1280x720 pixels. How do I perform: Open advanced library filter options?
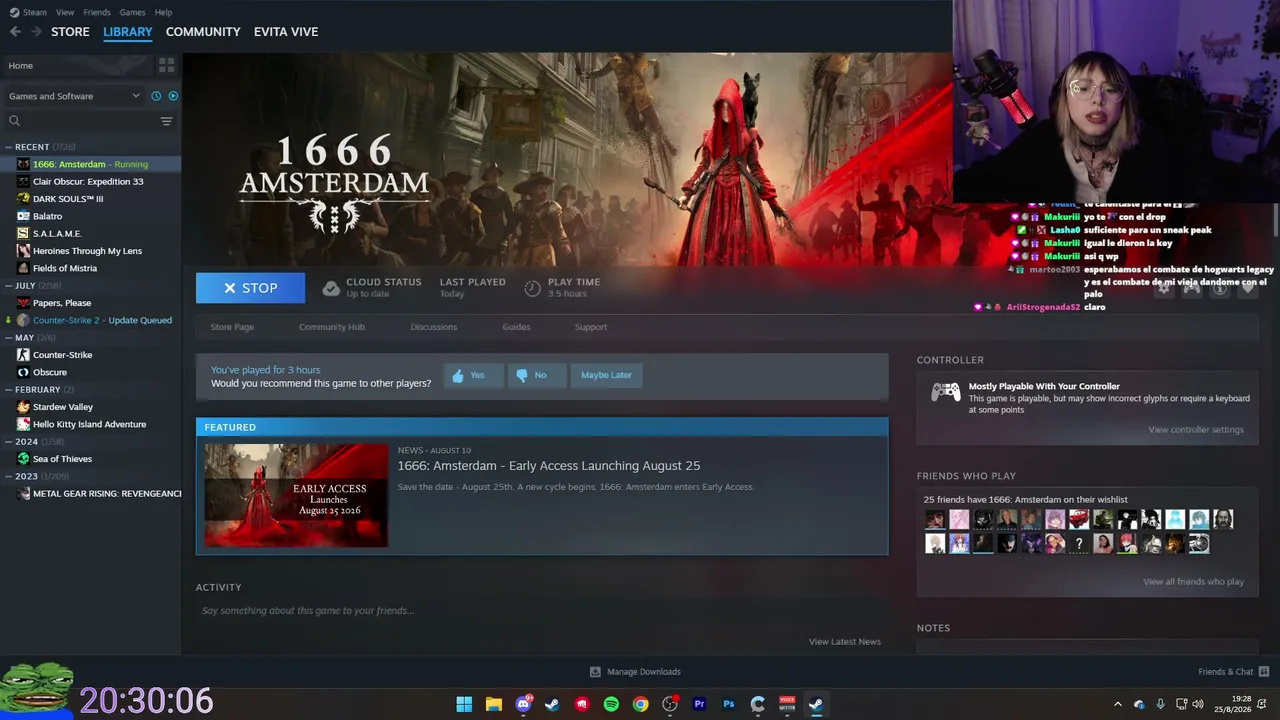(x=166, y=121)
